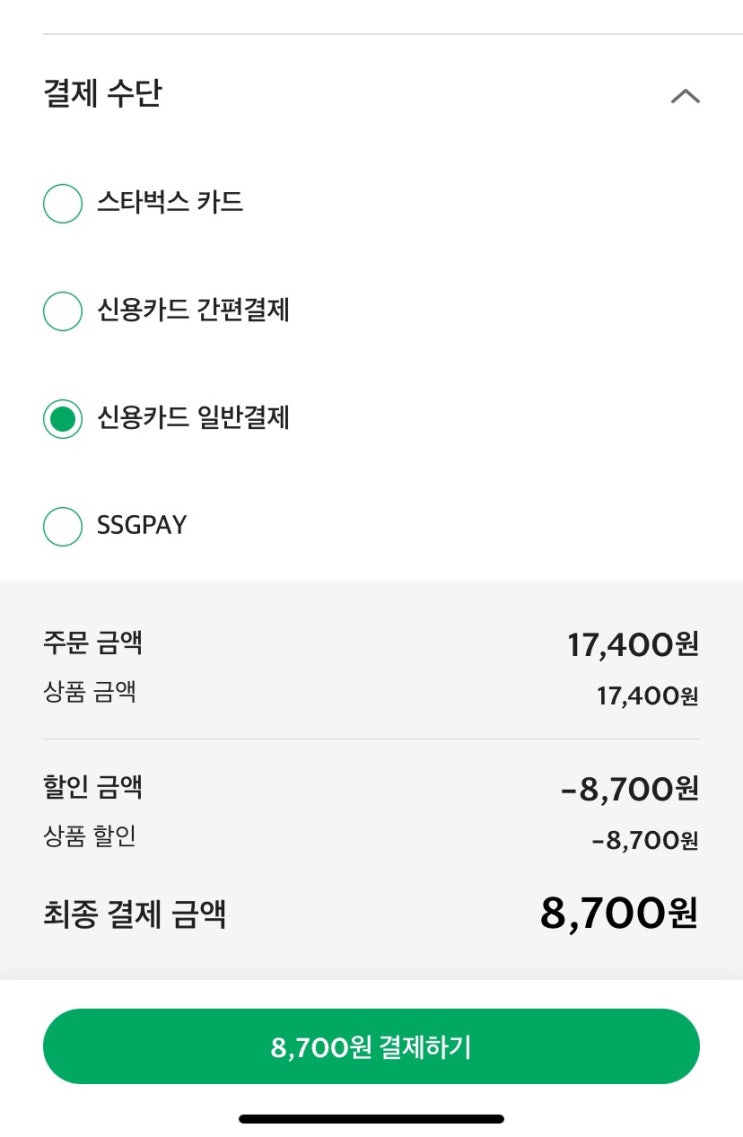Tap the 신용카드 간편결제 label text
This screenshot has width=743, height=1137.
pyautogui.click(x=193, y=310)
